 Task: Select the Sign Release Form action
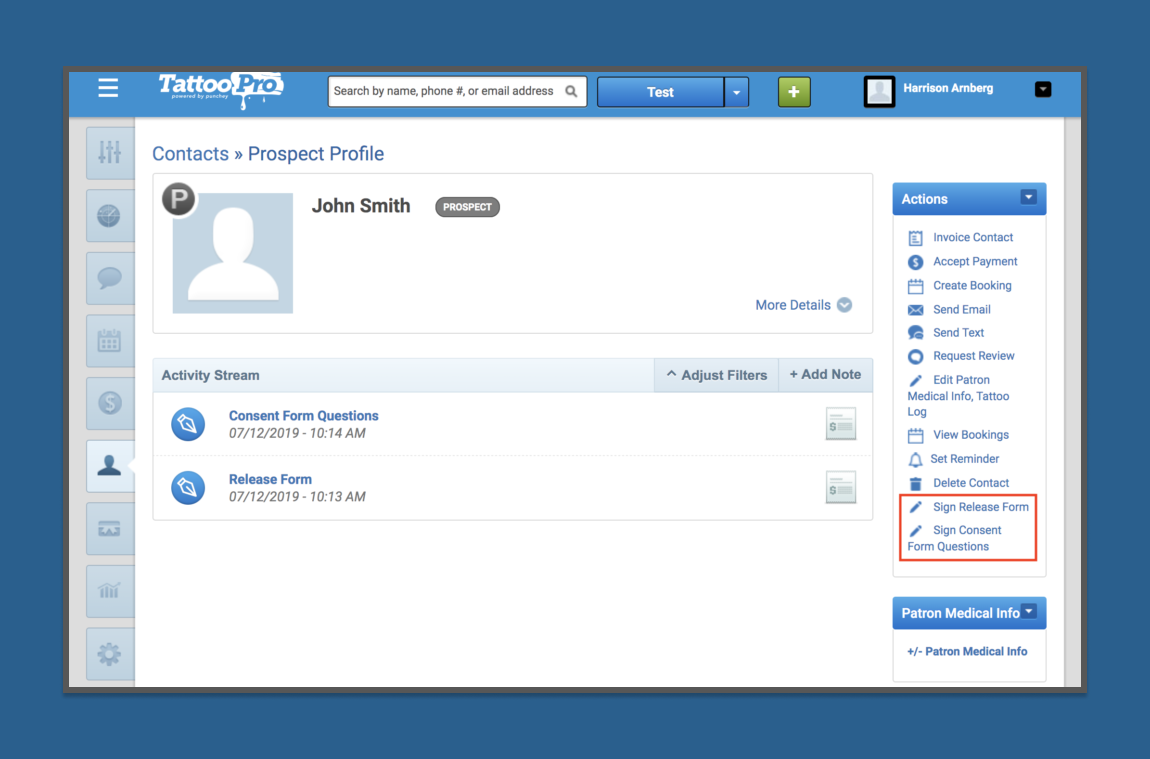point(980,507)
